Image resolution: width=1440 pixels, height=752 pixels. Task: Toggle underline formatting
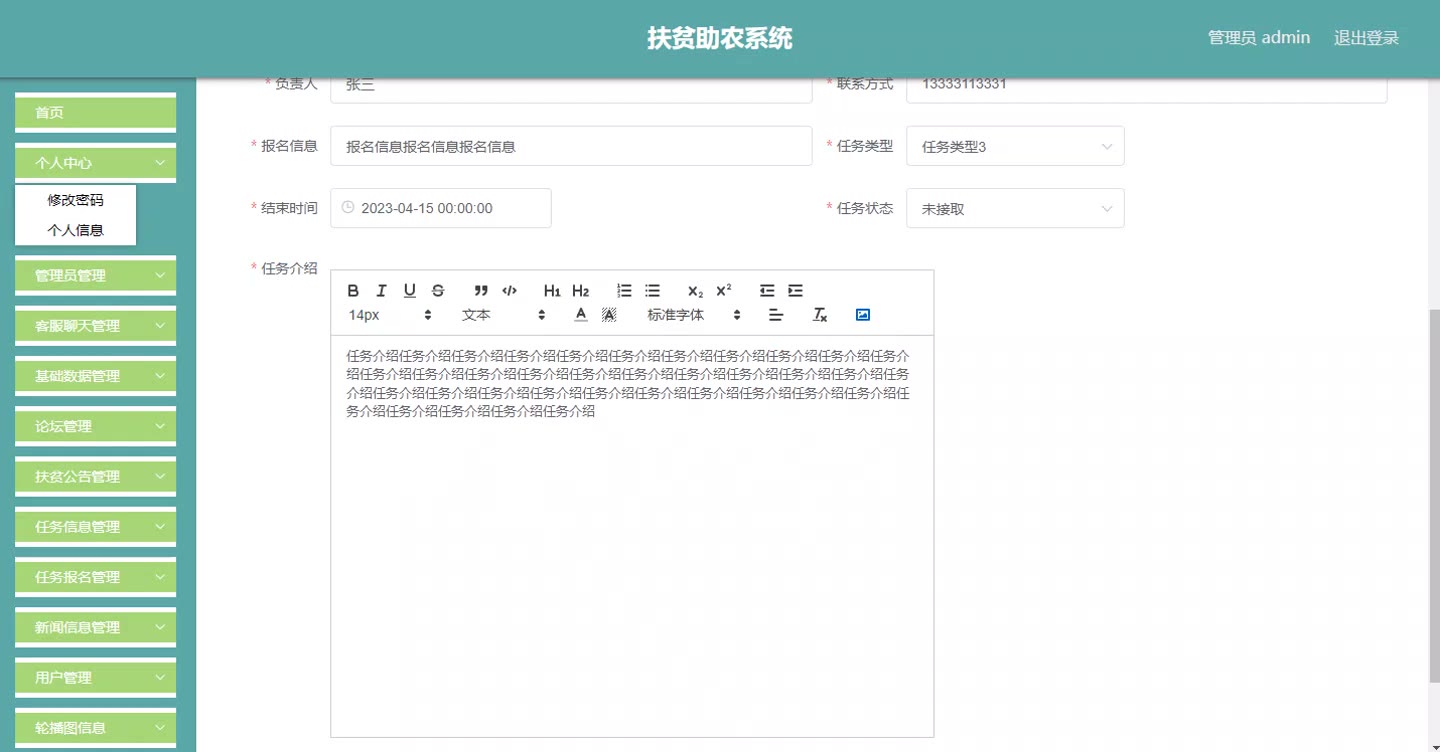tap(409, 291)
